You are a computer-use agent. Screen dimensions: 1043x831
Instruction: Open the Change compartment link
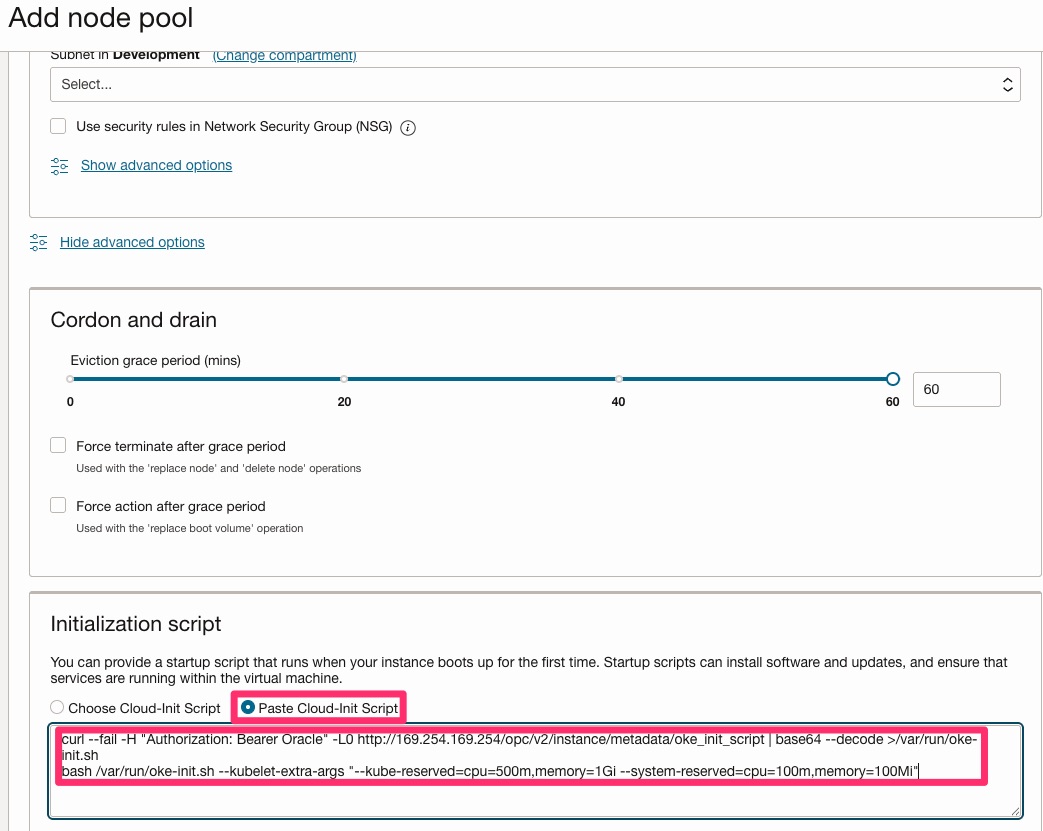(x=283, y=55)
